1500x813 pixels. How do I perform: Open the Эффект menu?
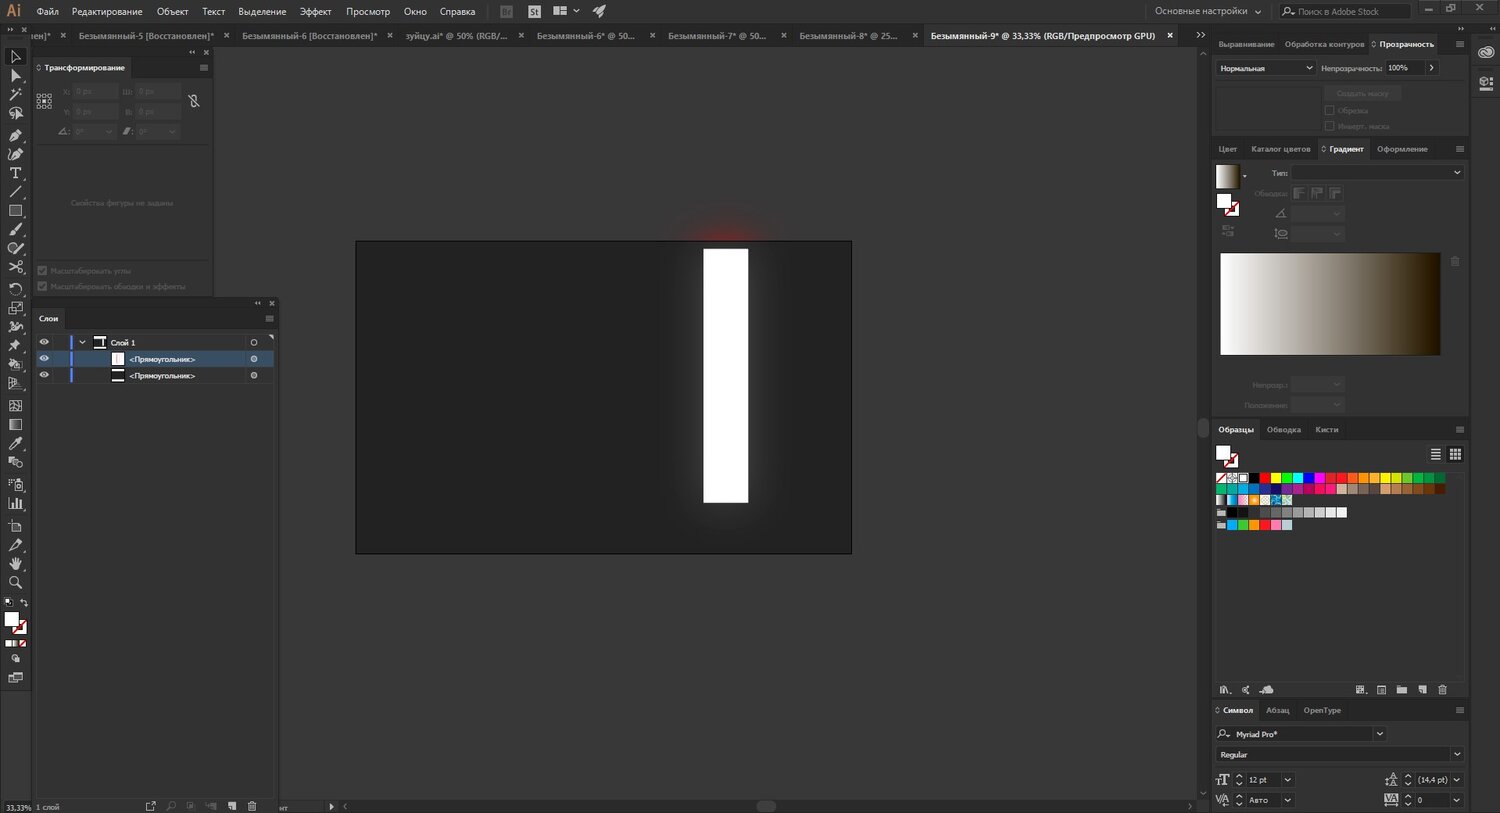[x=315, y=12]
